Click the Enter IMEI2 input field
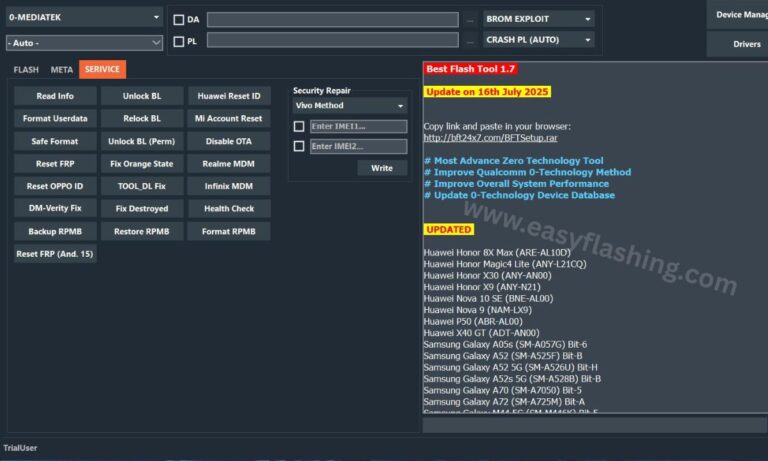The image size is (768, 461). coord(359,146)
